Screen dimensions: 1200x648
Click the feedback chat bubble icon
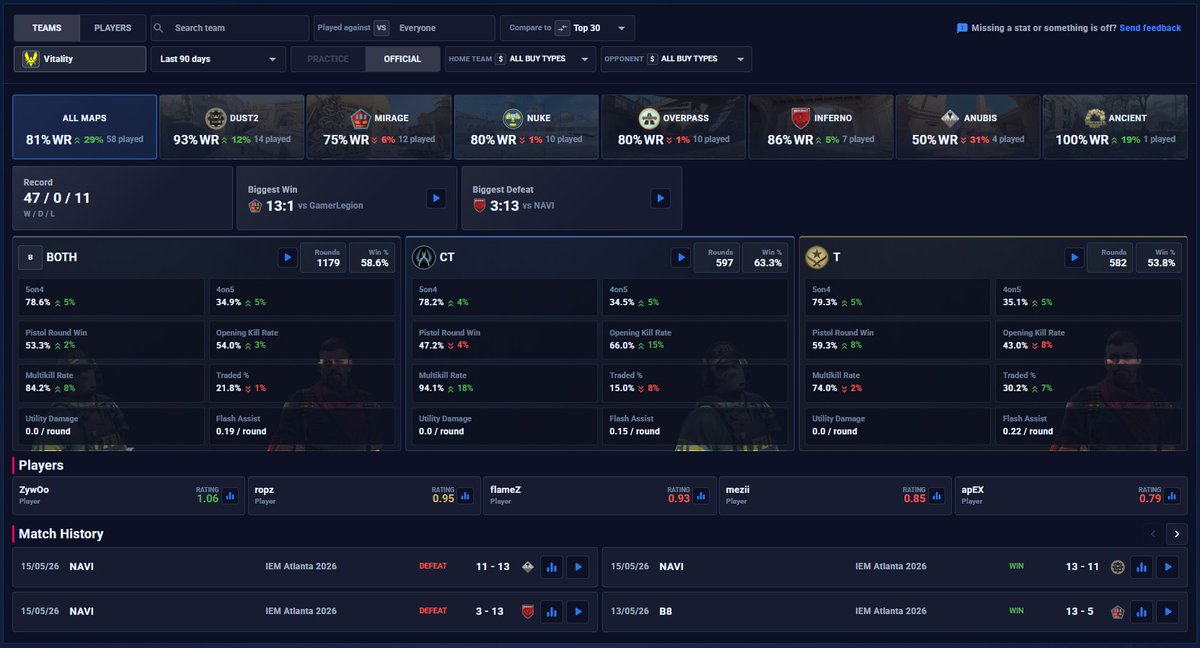pos(962,28)
